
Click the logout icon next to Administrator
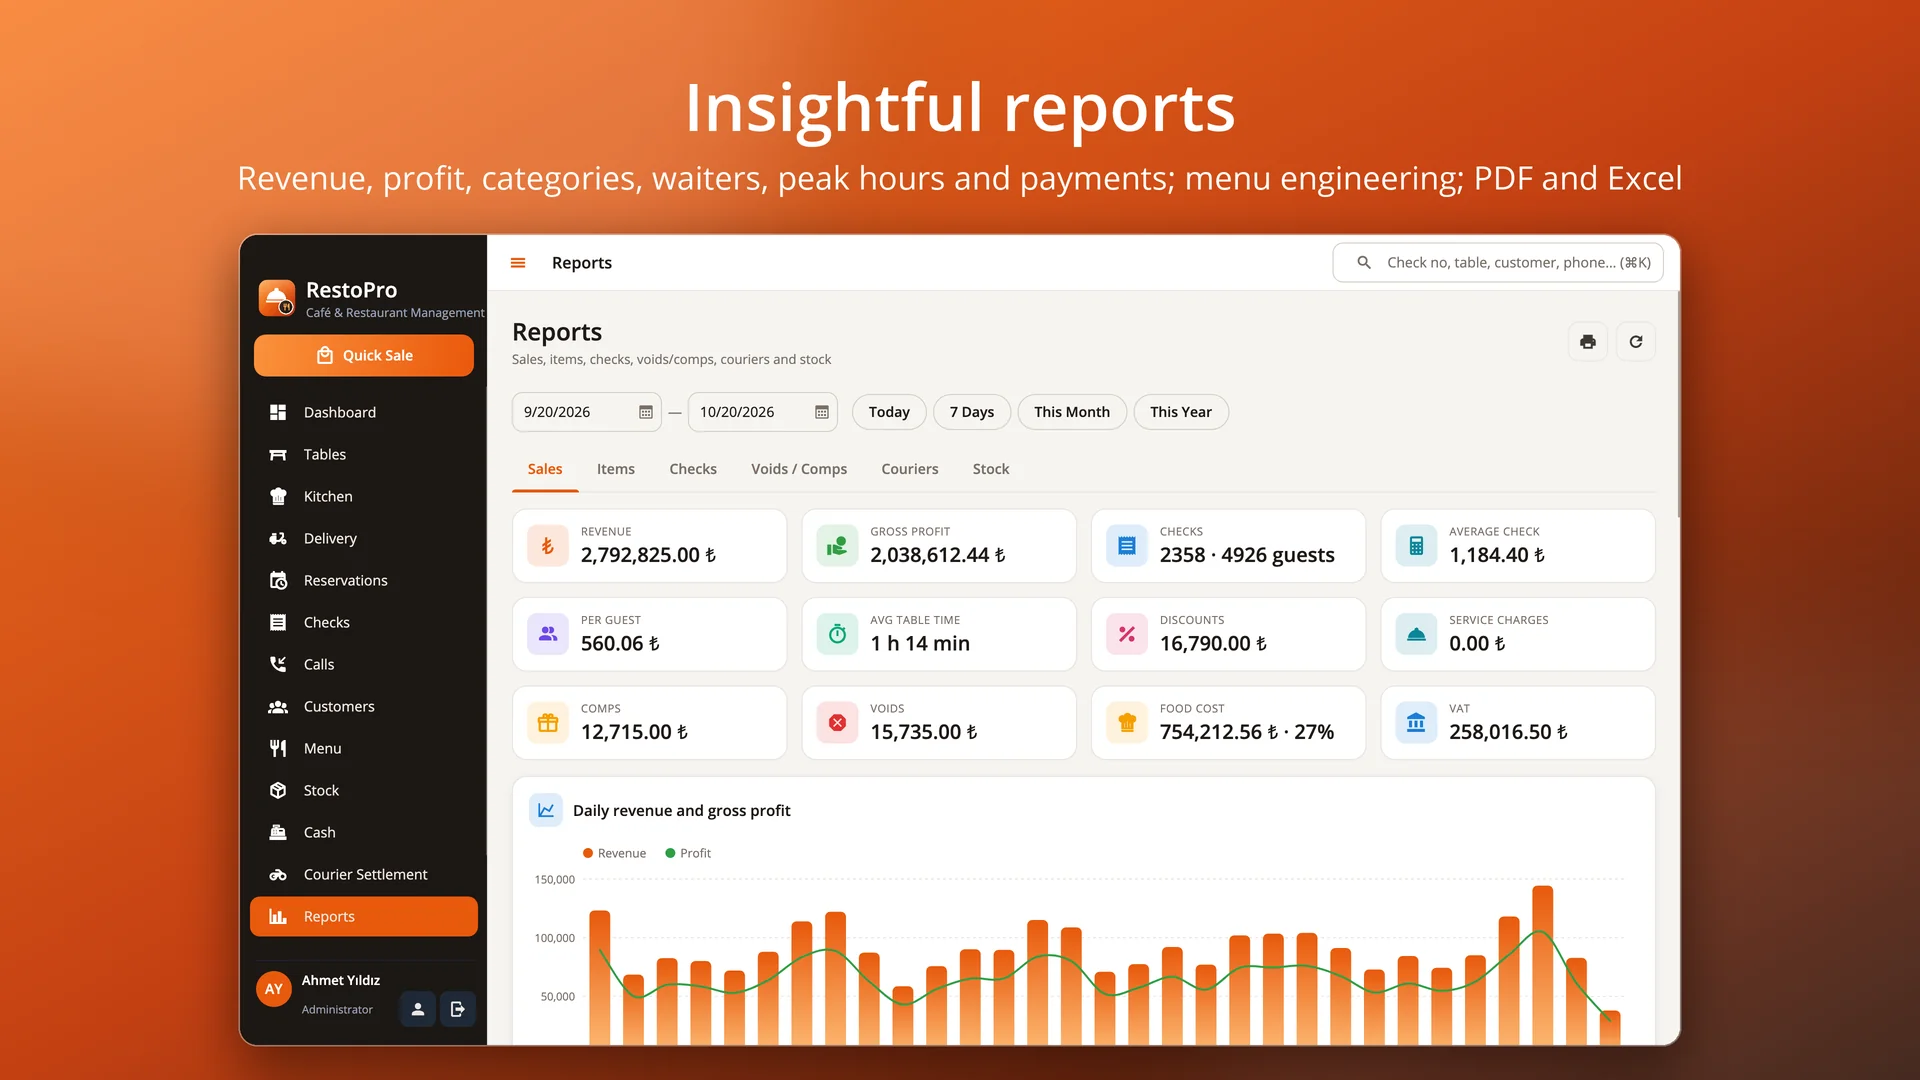point(458,1009)
